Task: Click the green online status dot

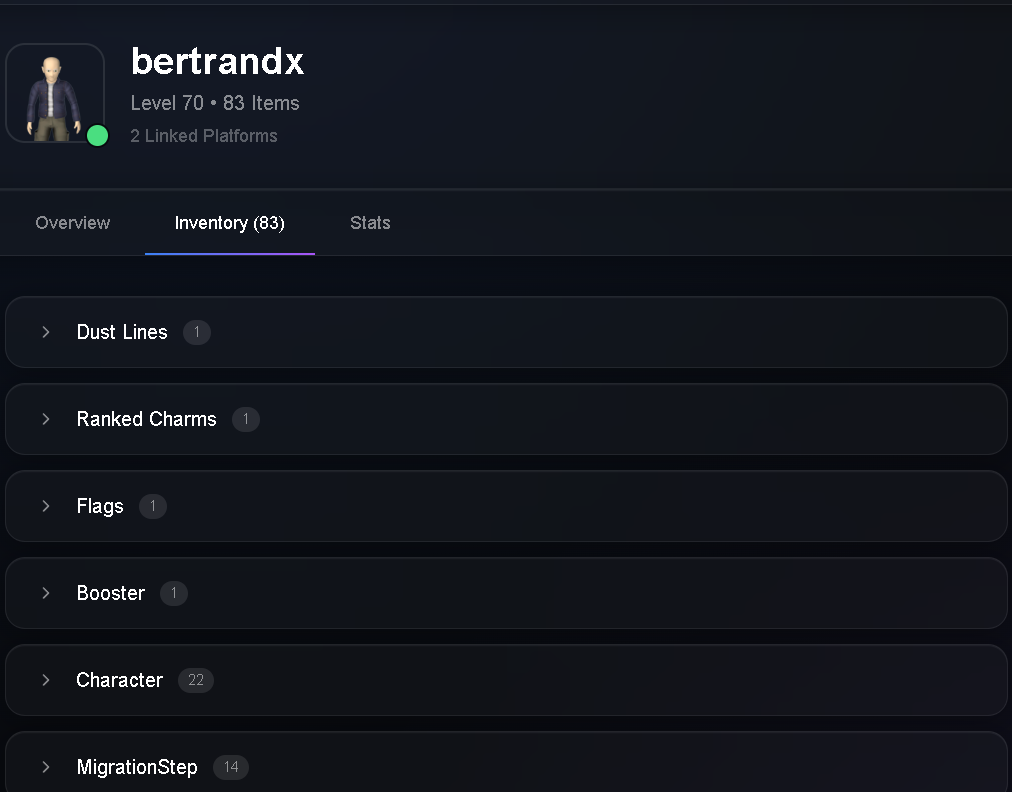Action: [97, 136]
